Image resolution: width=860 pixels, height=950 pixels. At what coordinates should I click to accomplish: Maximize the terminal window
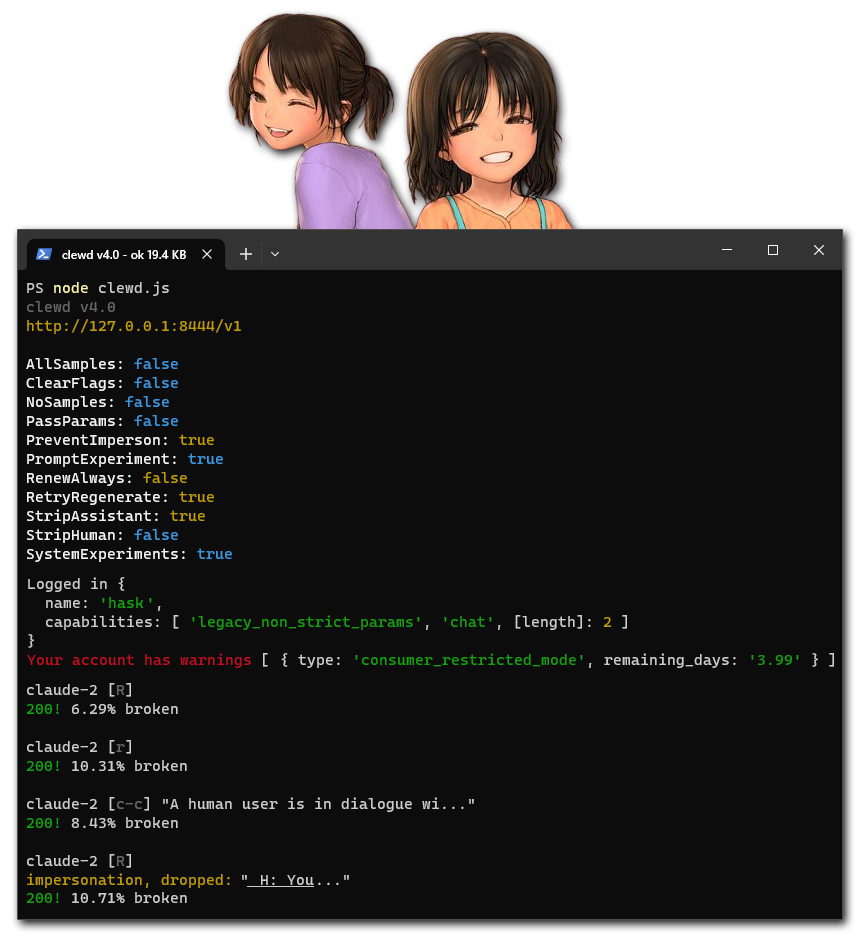coord(772,250)
